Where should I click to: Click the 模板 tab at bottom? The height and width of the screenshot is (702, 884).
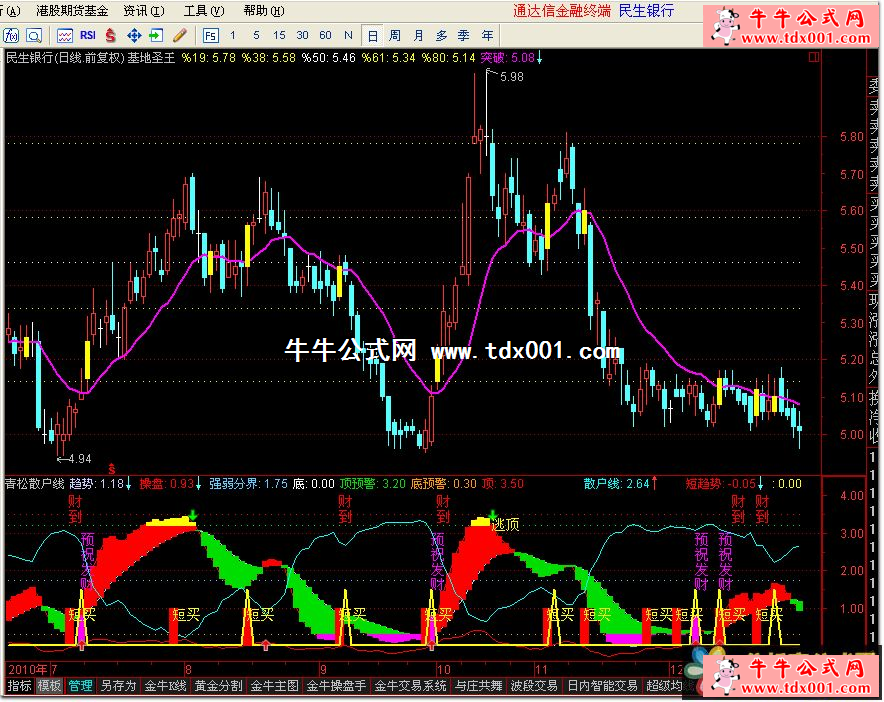click(x=49, y=686)
